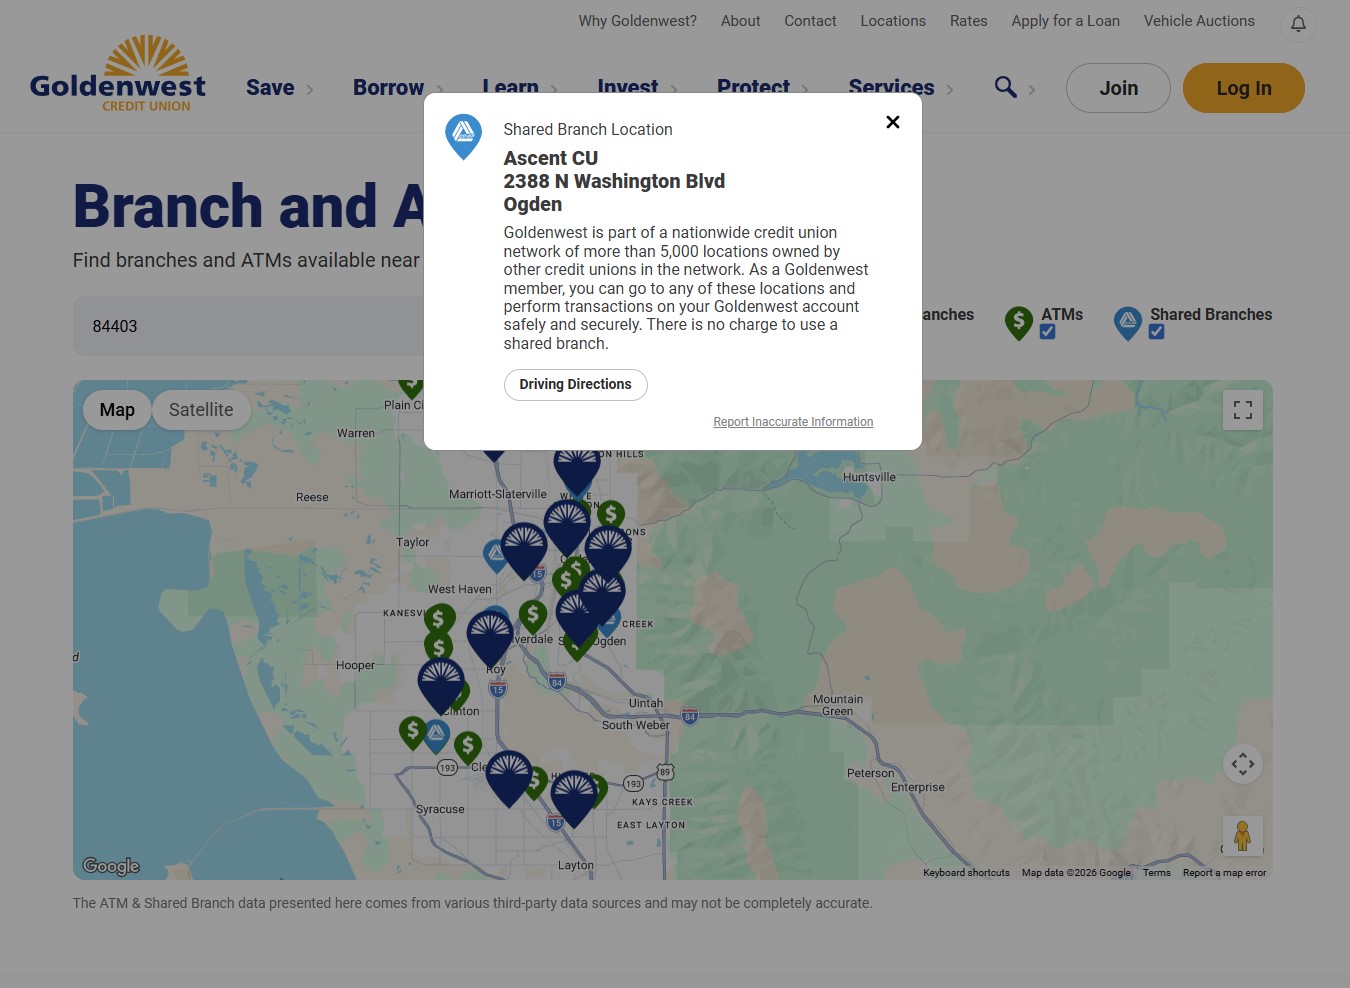Select the Street View pegman icon
Screen dimensions: 1350x988
coord(1242,835)
